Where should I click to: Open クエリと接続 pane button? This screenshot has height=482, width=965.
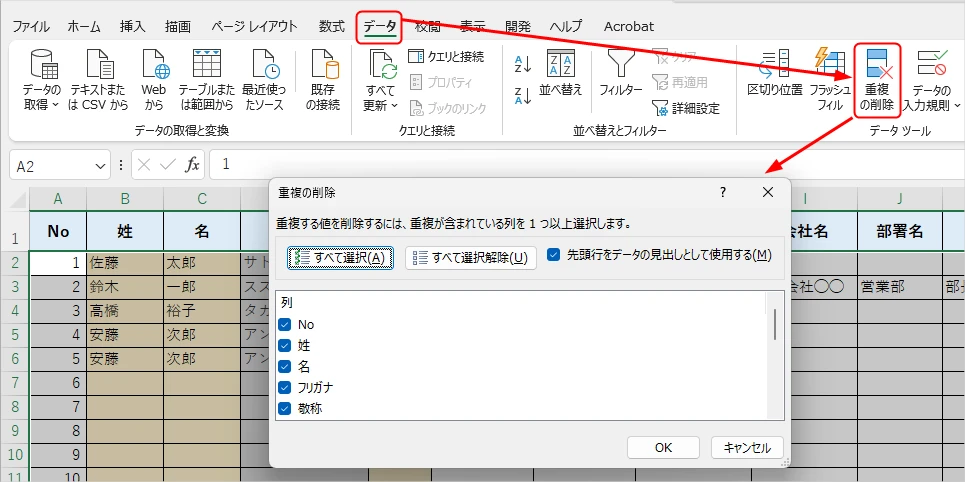tap(446, 57)
